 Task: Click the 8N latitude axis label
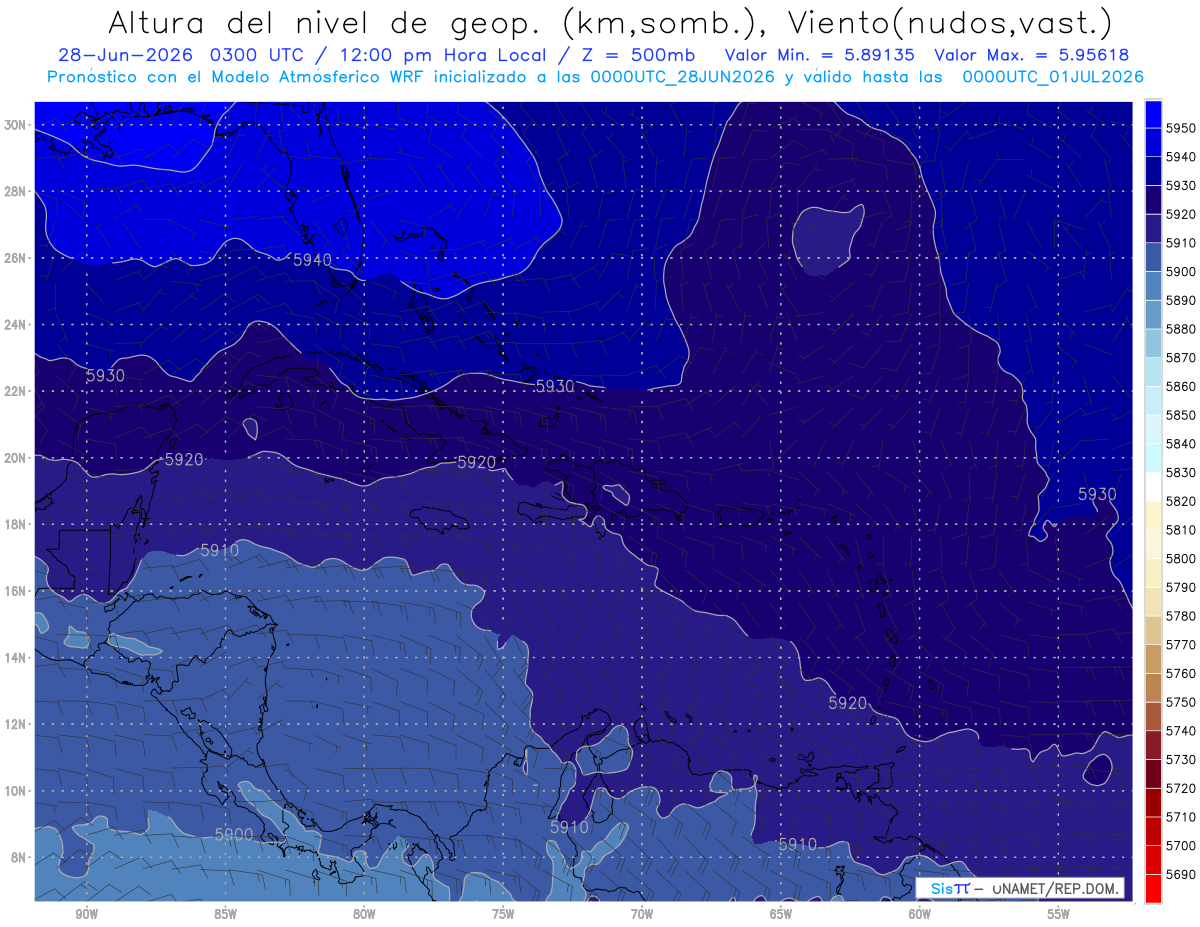pos(20,858)
